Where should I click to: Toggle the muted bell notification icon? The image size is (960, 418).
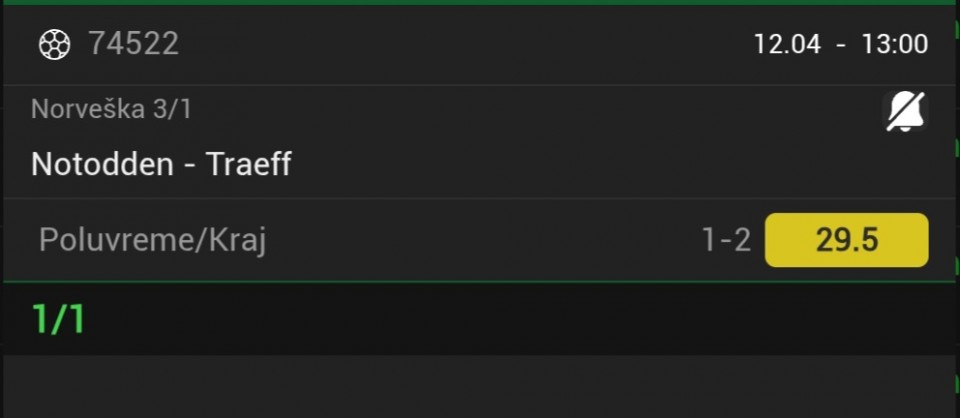905,111
